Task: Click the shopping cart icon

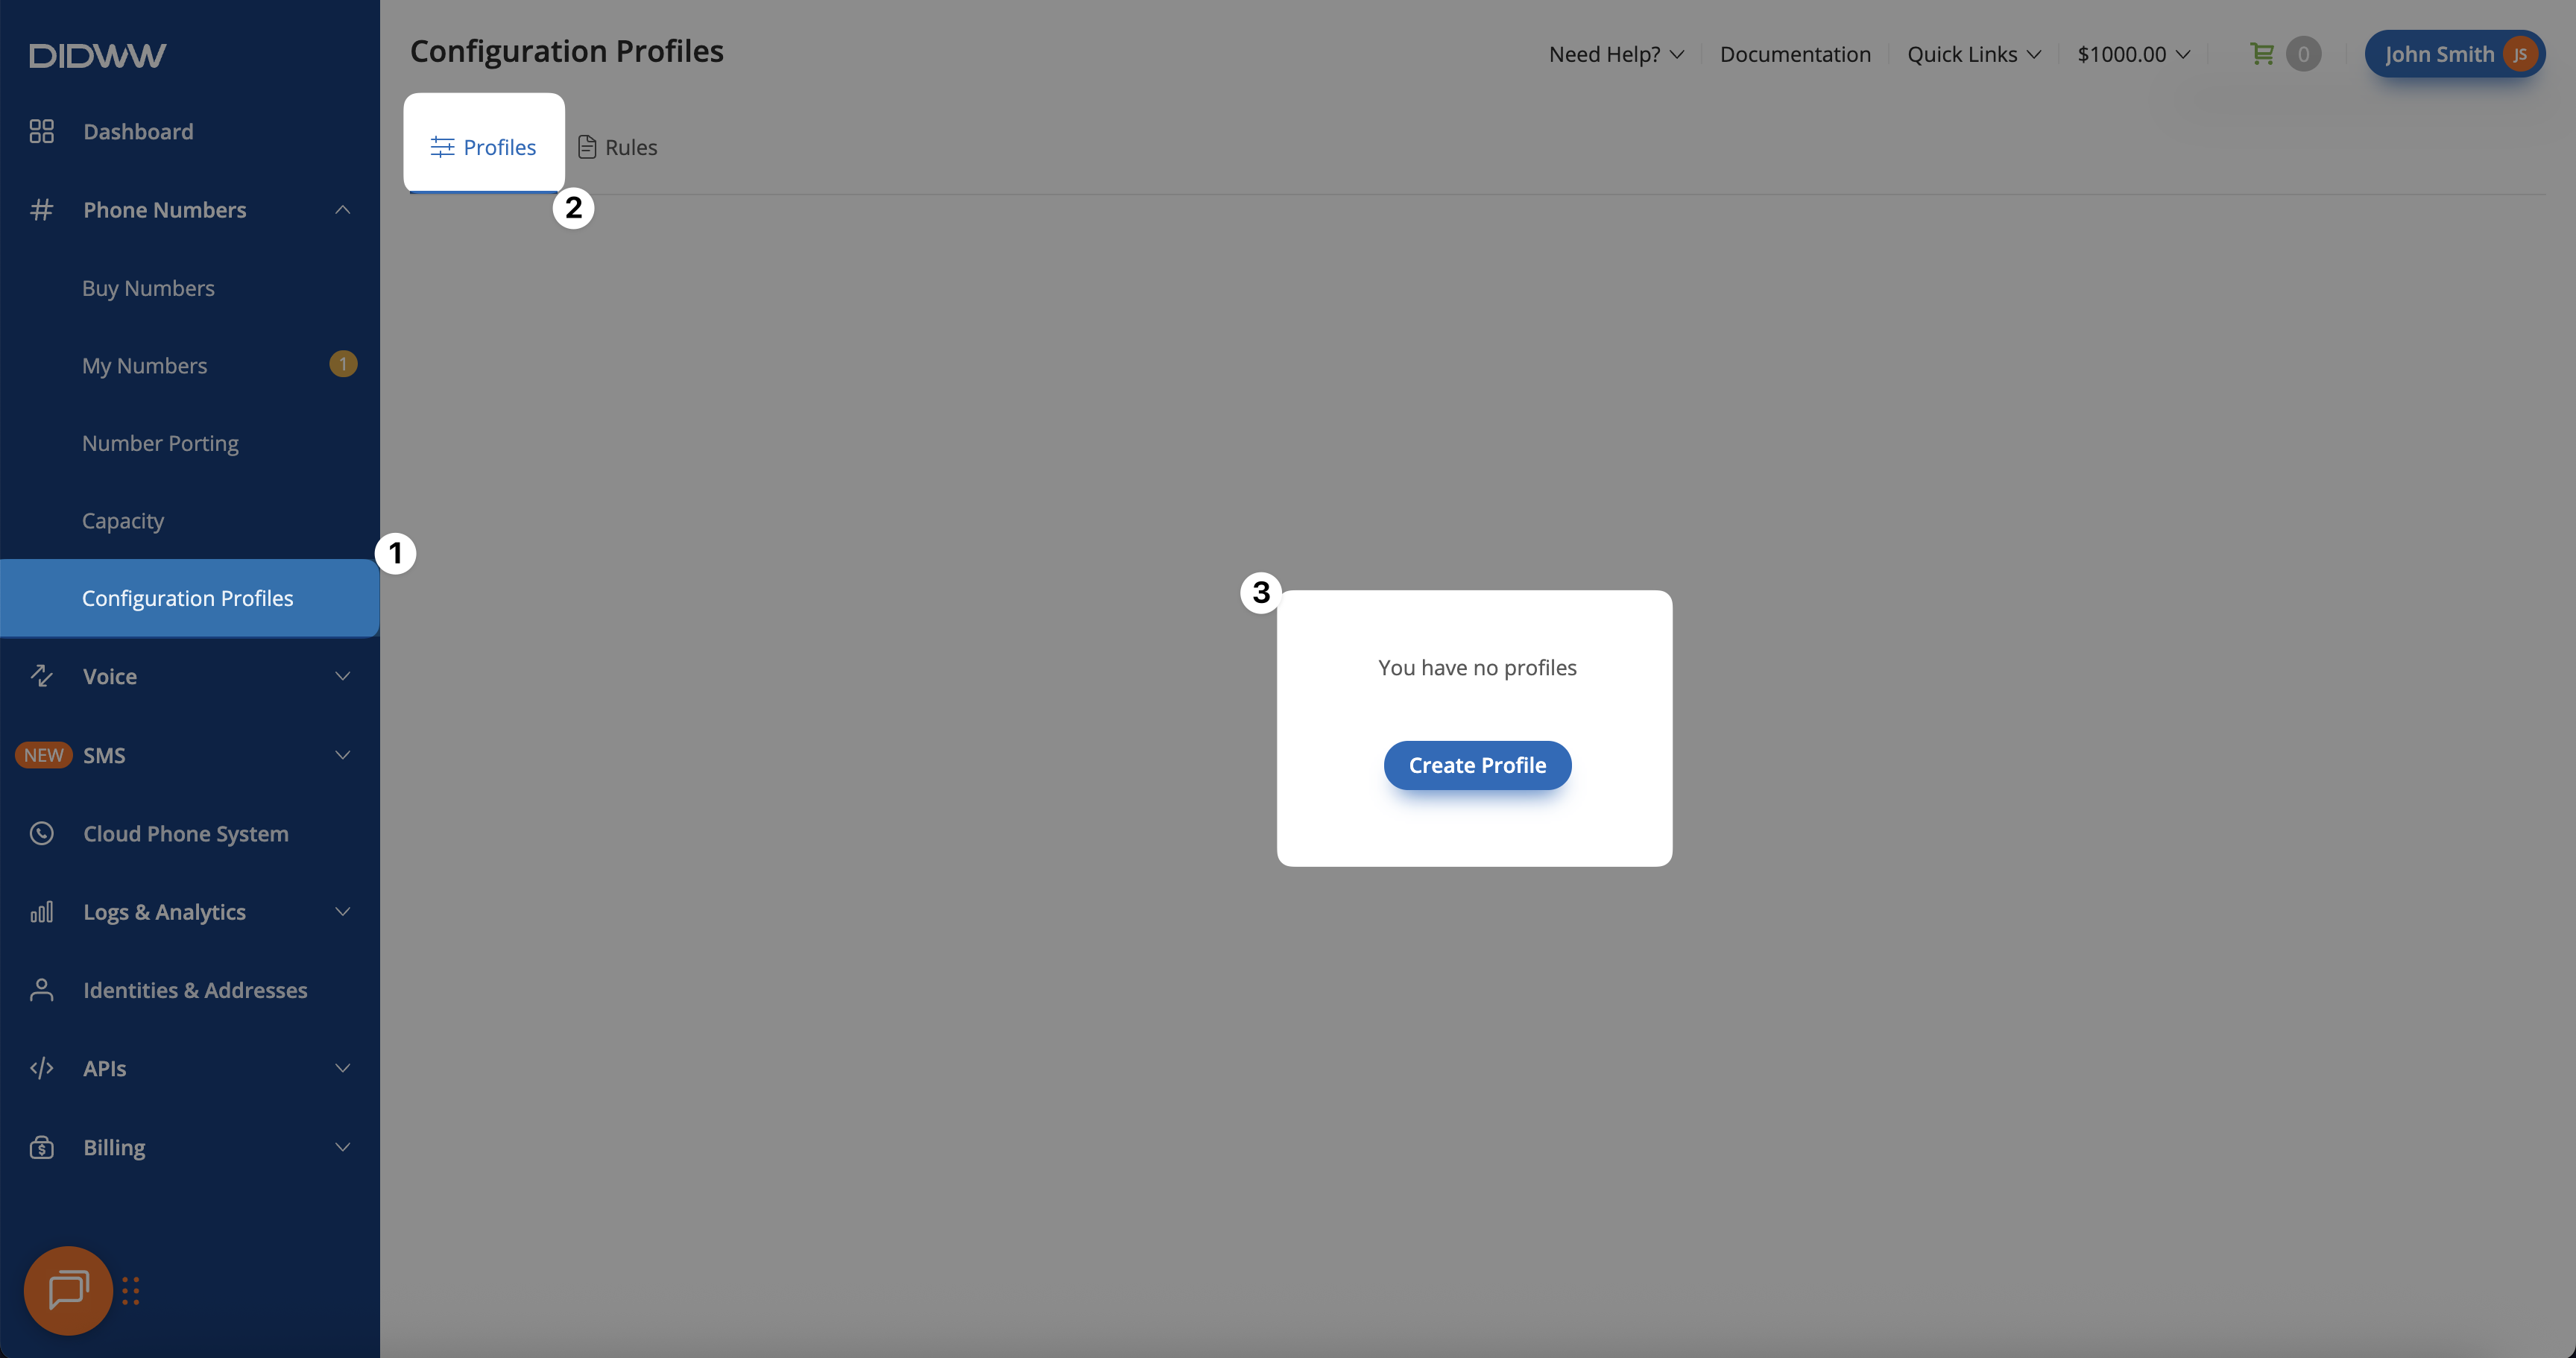Action: [2261, 54]
